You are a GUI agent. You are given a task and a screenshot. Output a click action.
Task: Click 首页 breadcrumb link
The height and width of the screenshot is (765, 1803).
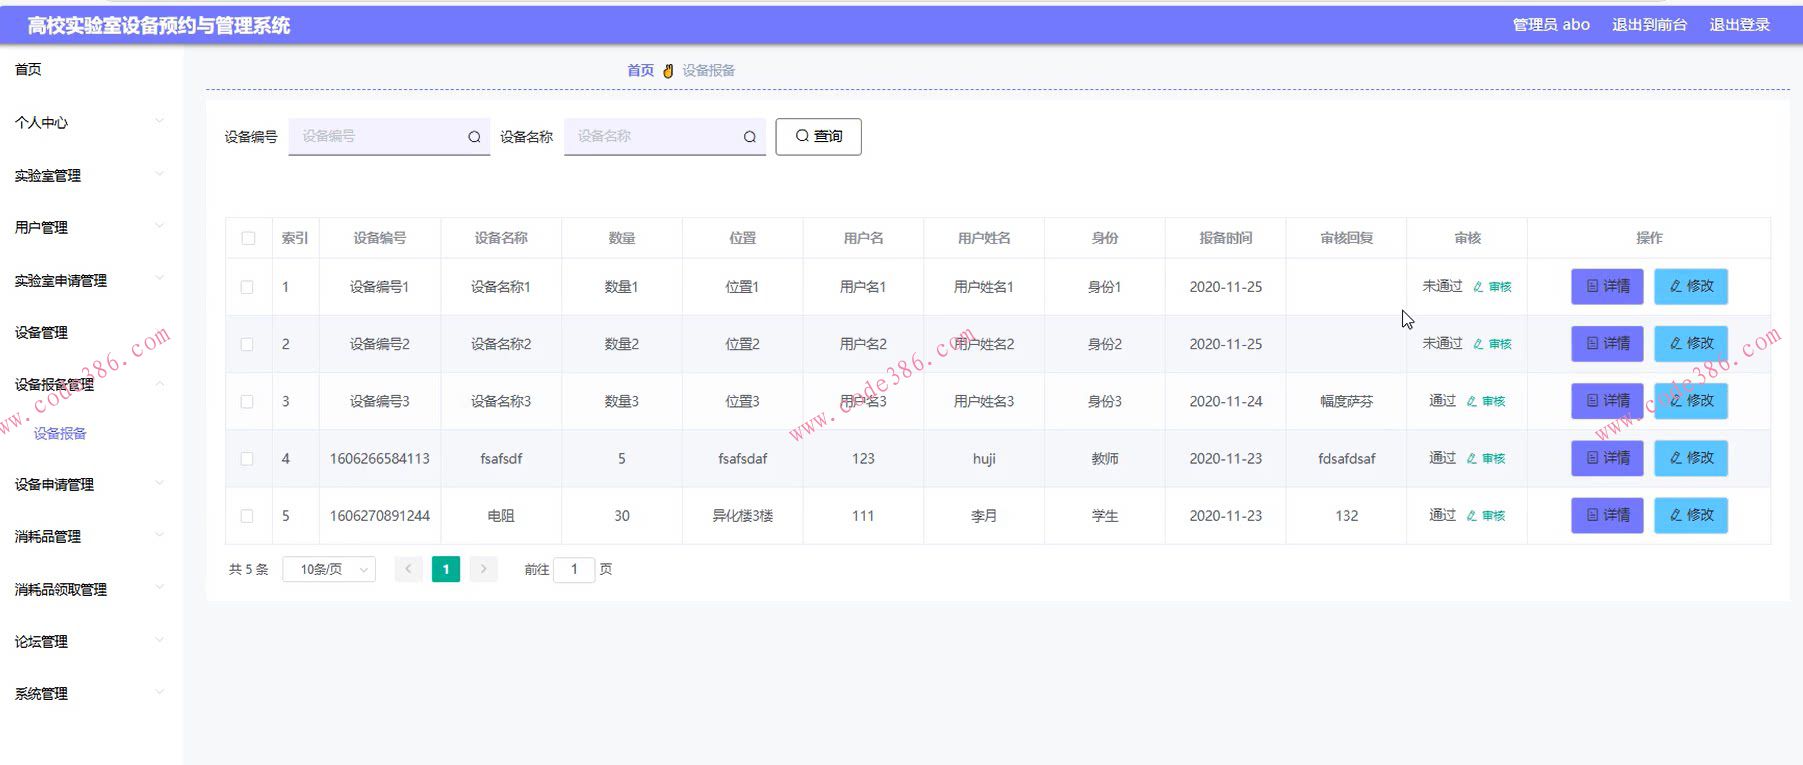pos(640,70)
